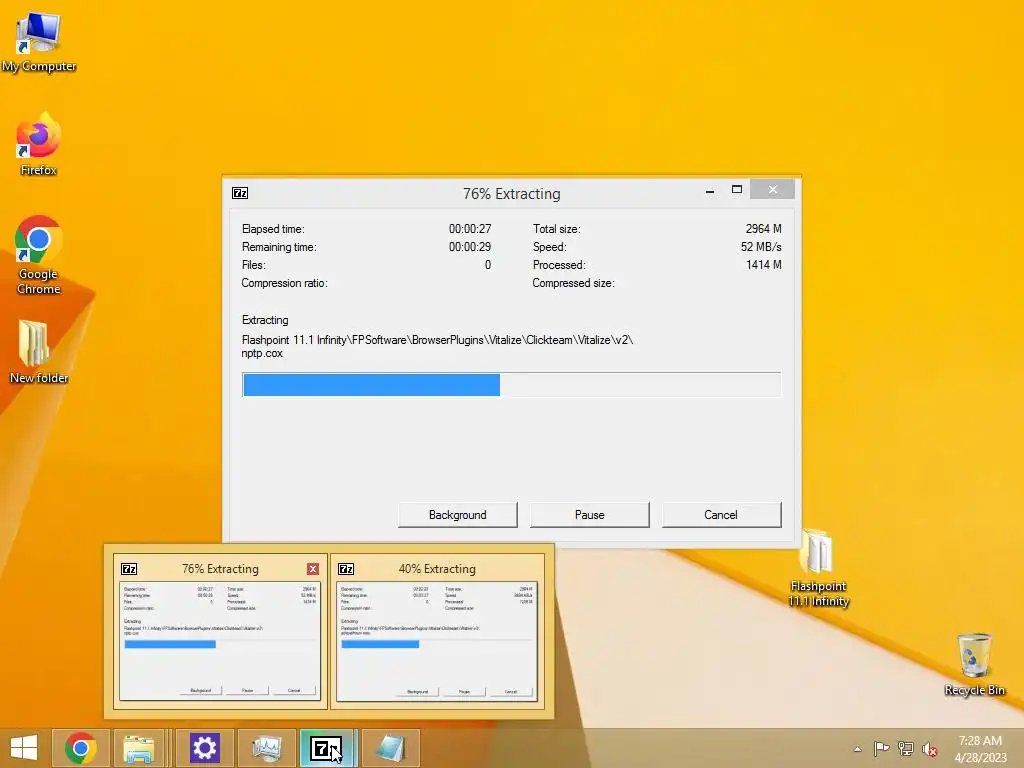This screenshot has height=768, width=1024.
Task: Click the Speed value 52 MB/s
Action: tap(761, 247)
